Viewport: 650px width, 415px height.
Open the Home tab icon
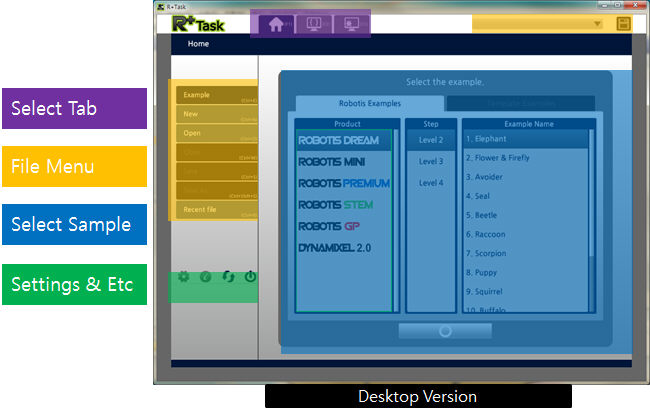[x=276, y=24]
